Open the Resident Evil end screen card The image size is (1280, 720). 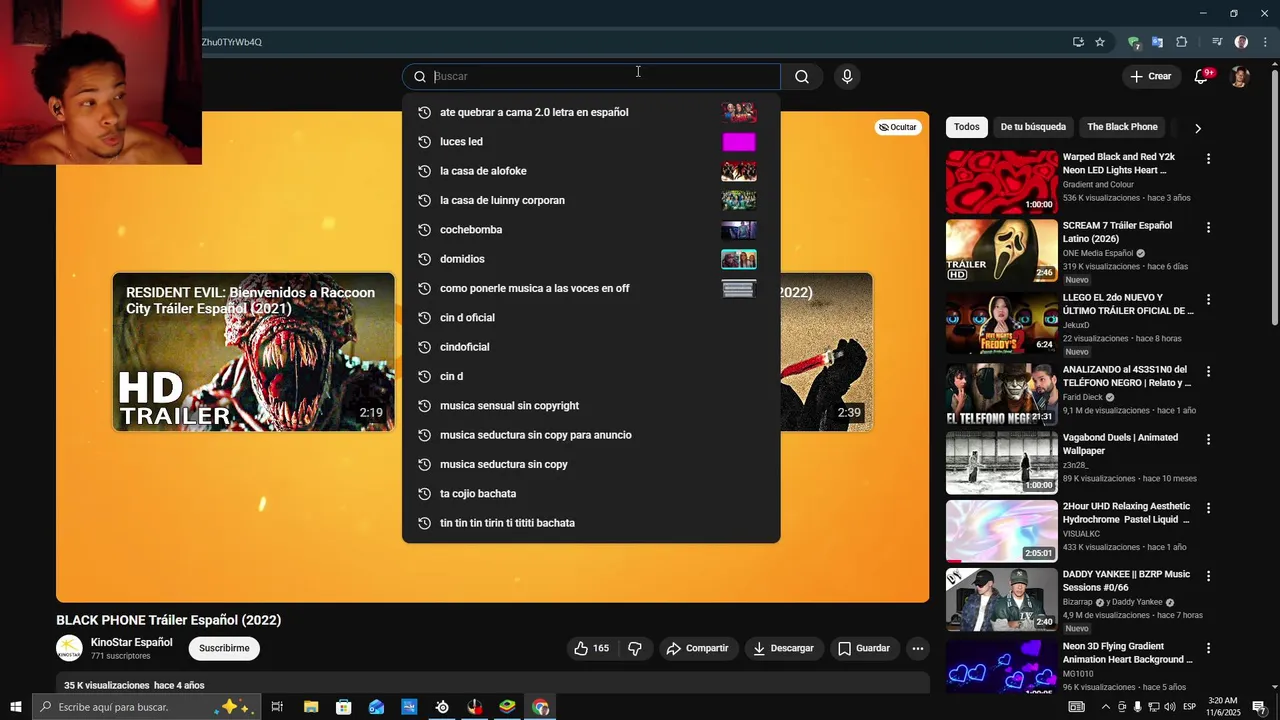(x=254, y=352)
